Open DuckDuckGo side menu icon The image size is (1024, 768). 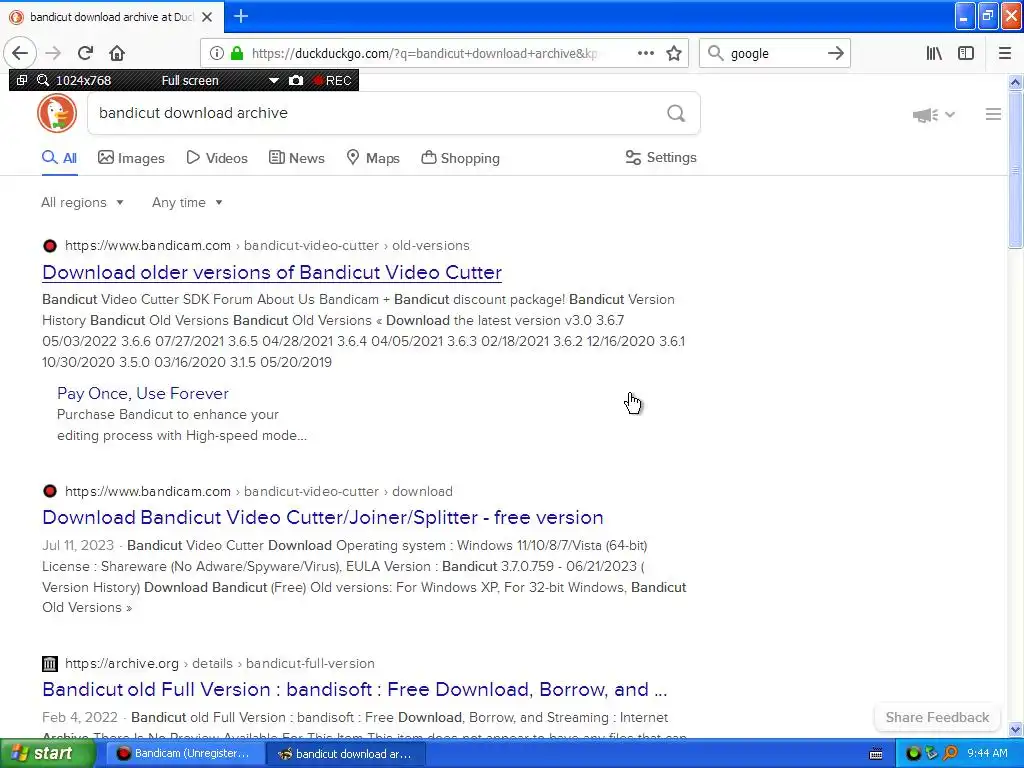[993, 114]
